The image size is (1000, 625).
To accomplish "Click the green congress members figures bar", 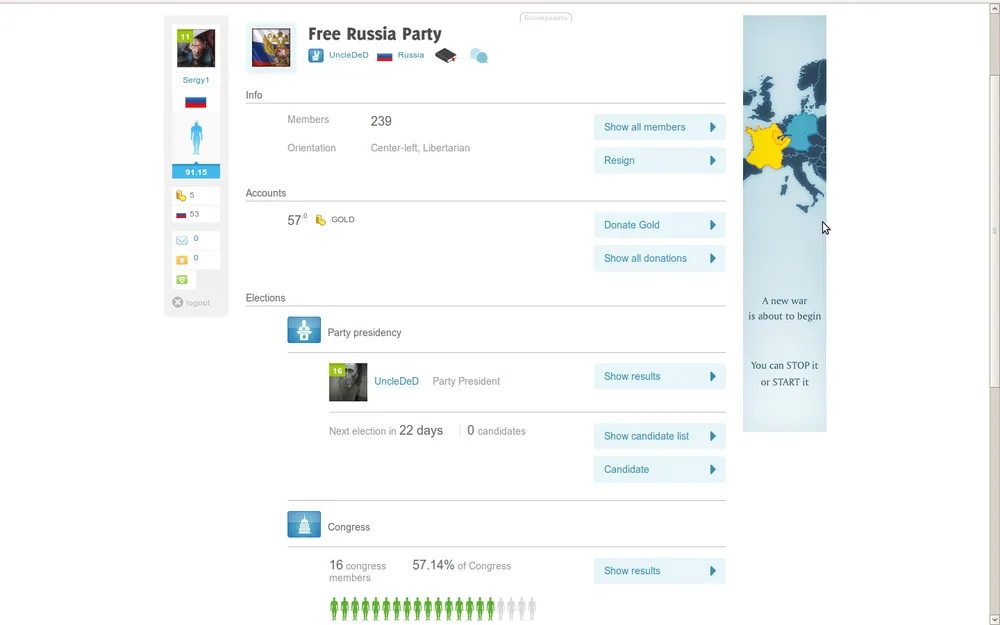I will point(433,609).
